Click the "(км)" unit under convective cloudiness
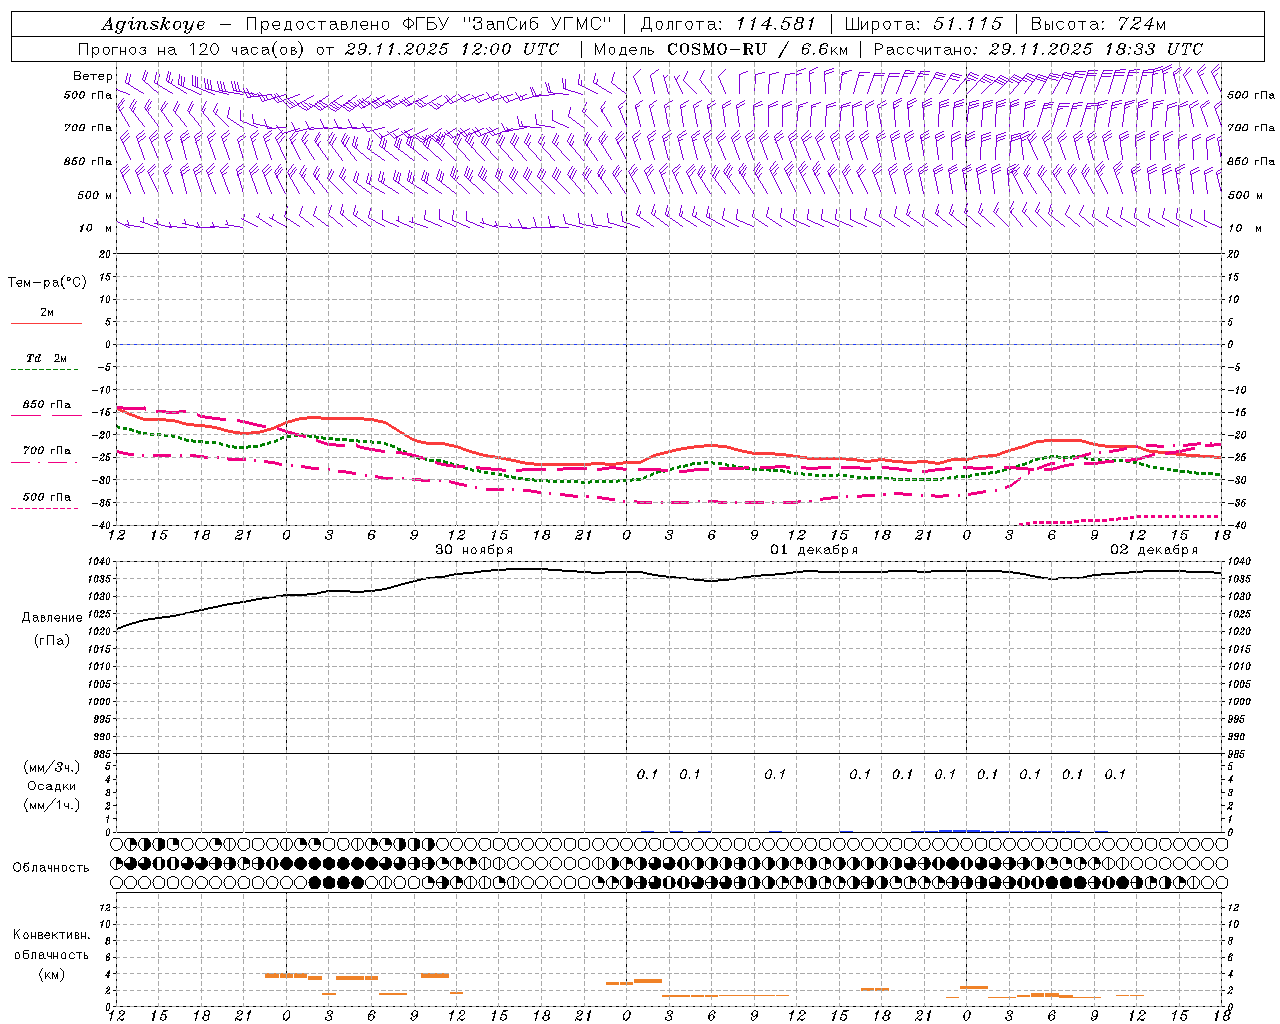 click(x=52, y=974)
